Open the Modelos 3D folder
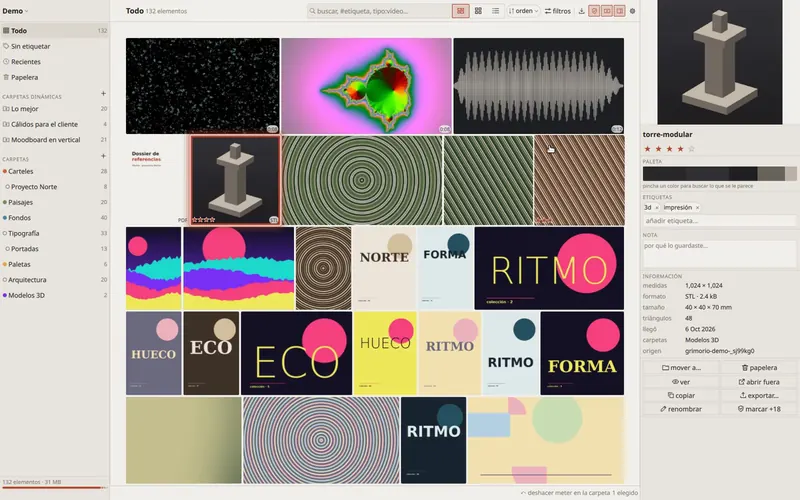The height and width of the screenshot is (500, 800). [54, 295]
